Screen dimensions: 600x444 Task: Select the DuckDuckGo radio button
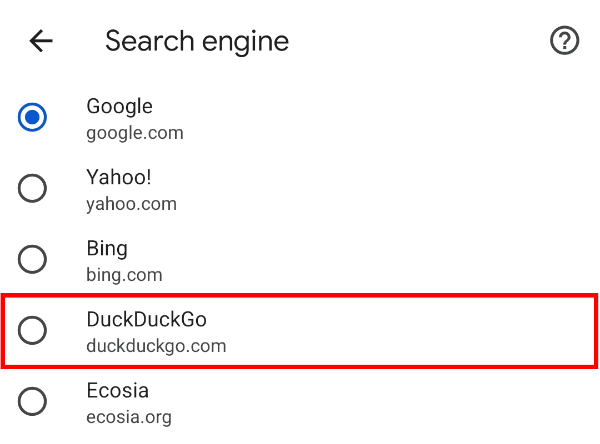tap(33, 330)
